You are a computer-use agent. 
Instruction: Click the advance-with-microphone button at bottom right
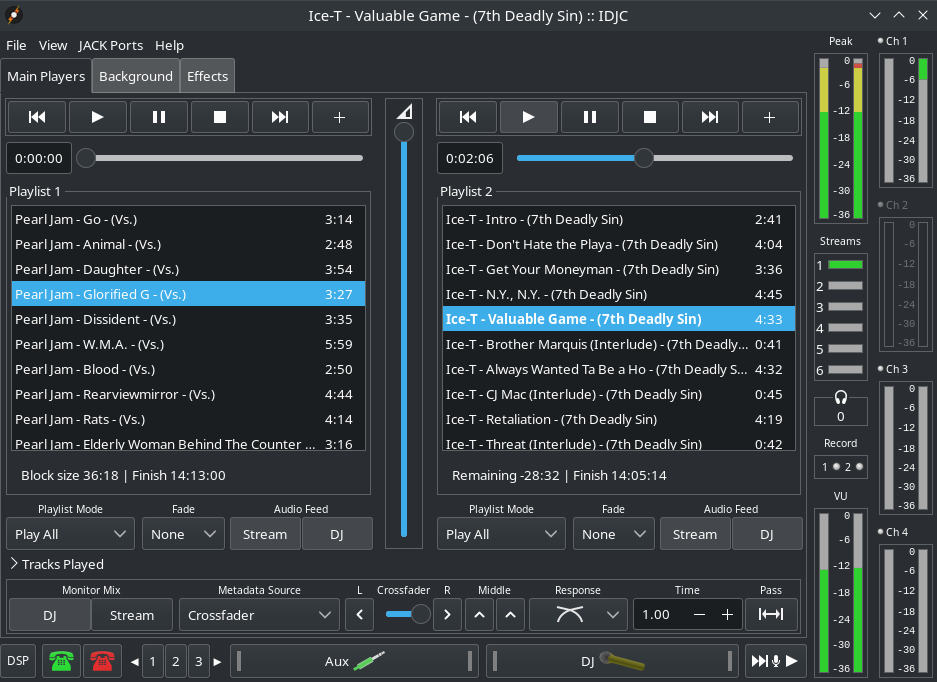774,661
